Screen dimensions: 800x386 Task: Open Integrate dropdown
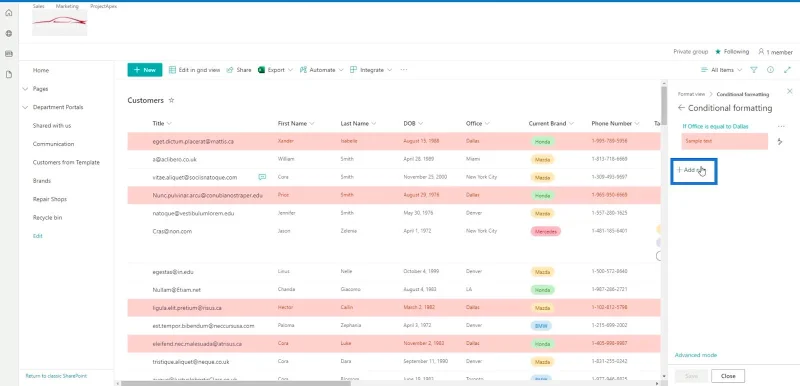click(371, 70)
